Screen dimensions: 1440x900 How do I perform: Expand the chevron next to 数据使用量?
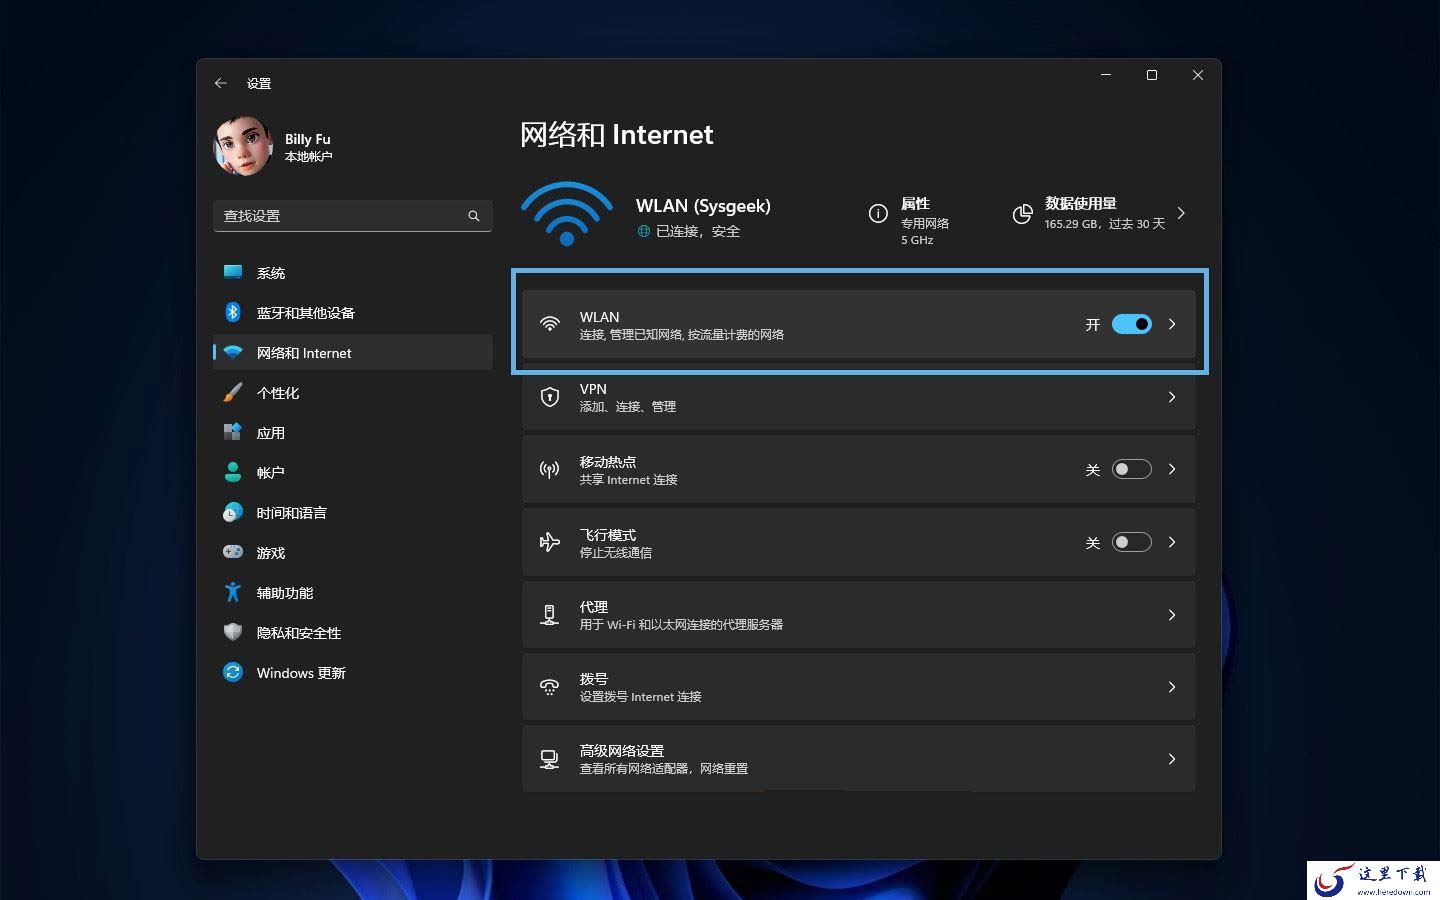tap(1181, 213)
